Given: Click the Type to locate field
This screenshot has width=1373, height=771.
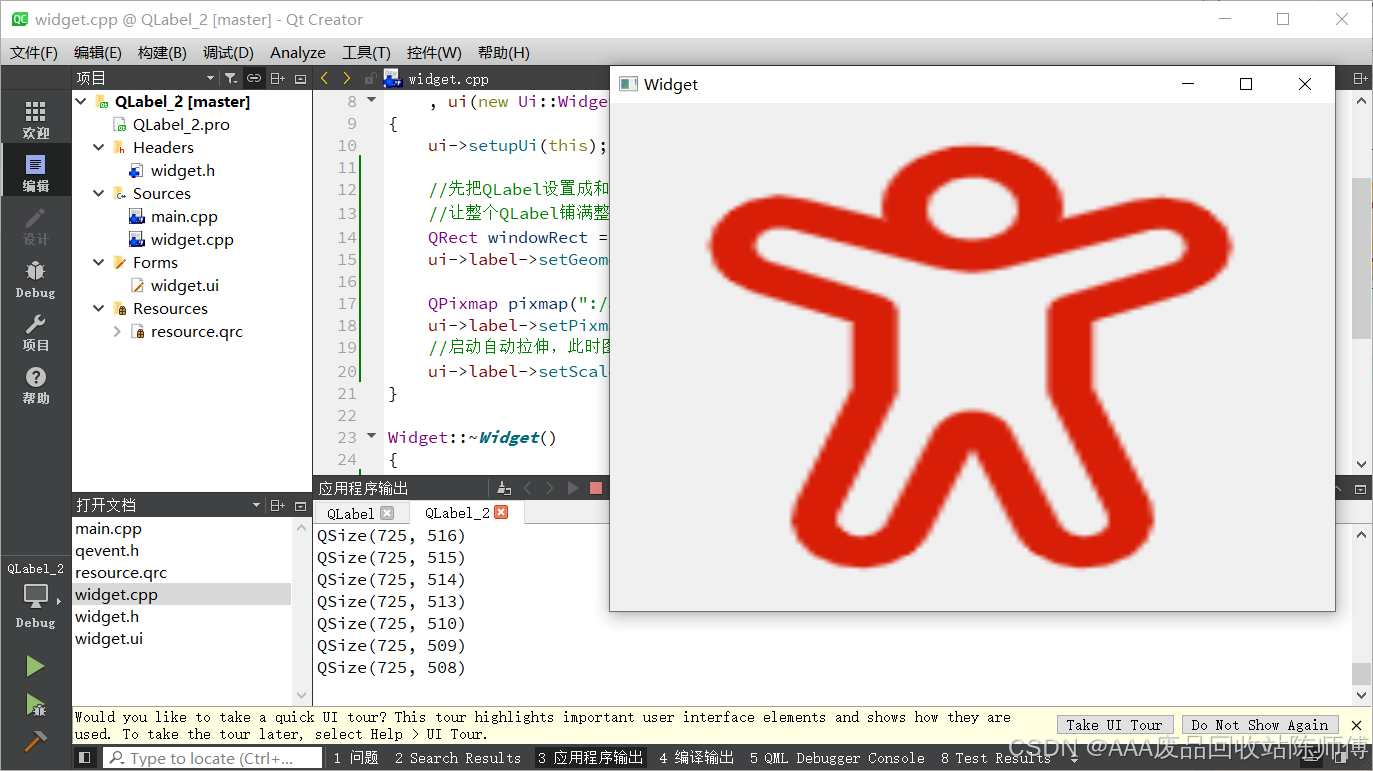Looking at the screenshot, I should click(x=212, y=758).
